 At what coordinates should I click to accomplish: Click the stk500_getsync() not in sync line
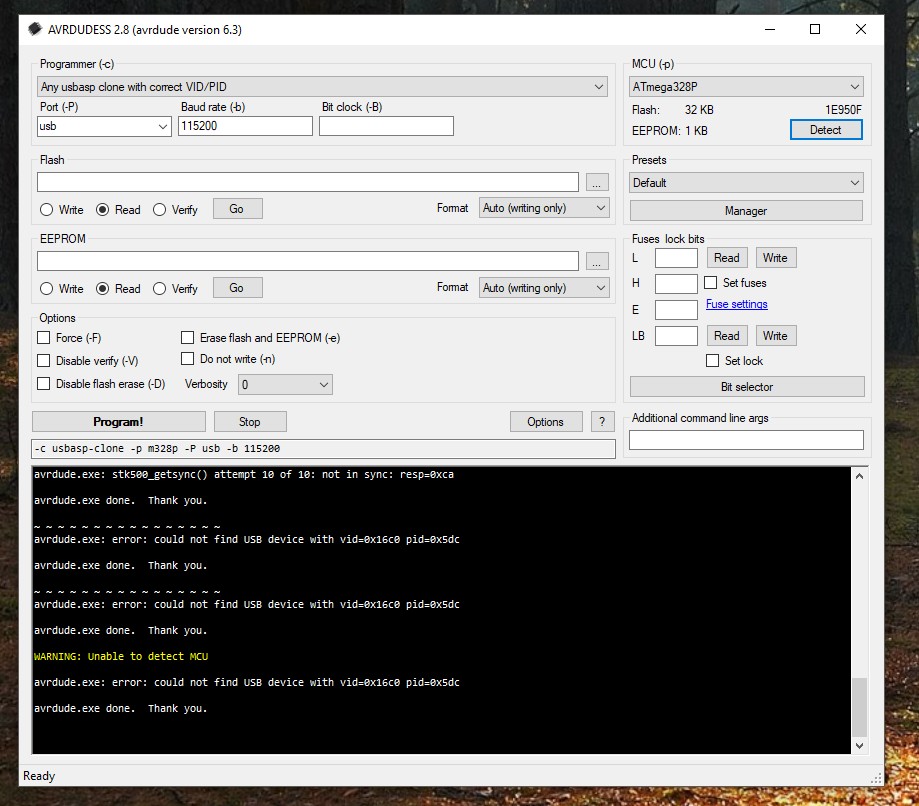tap(244, 474)
